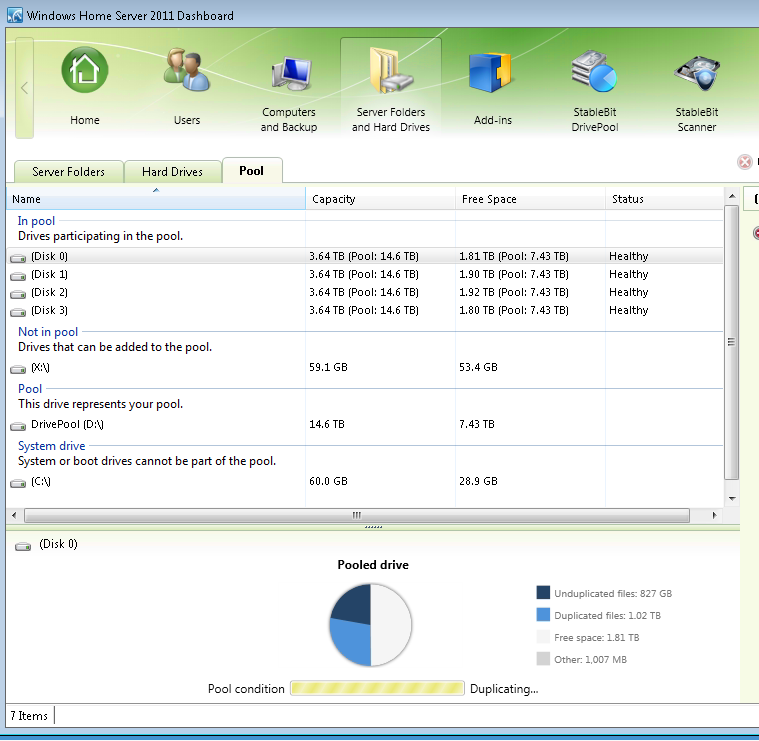The height and width of the screenshot is (741, 759).
Task: Select the (X:\) drive icon
Action: [18, 369]
